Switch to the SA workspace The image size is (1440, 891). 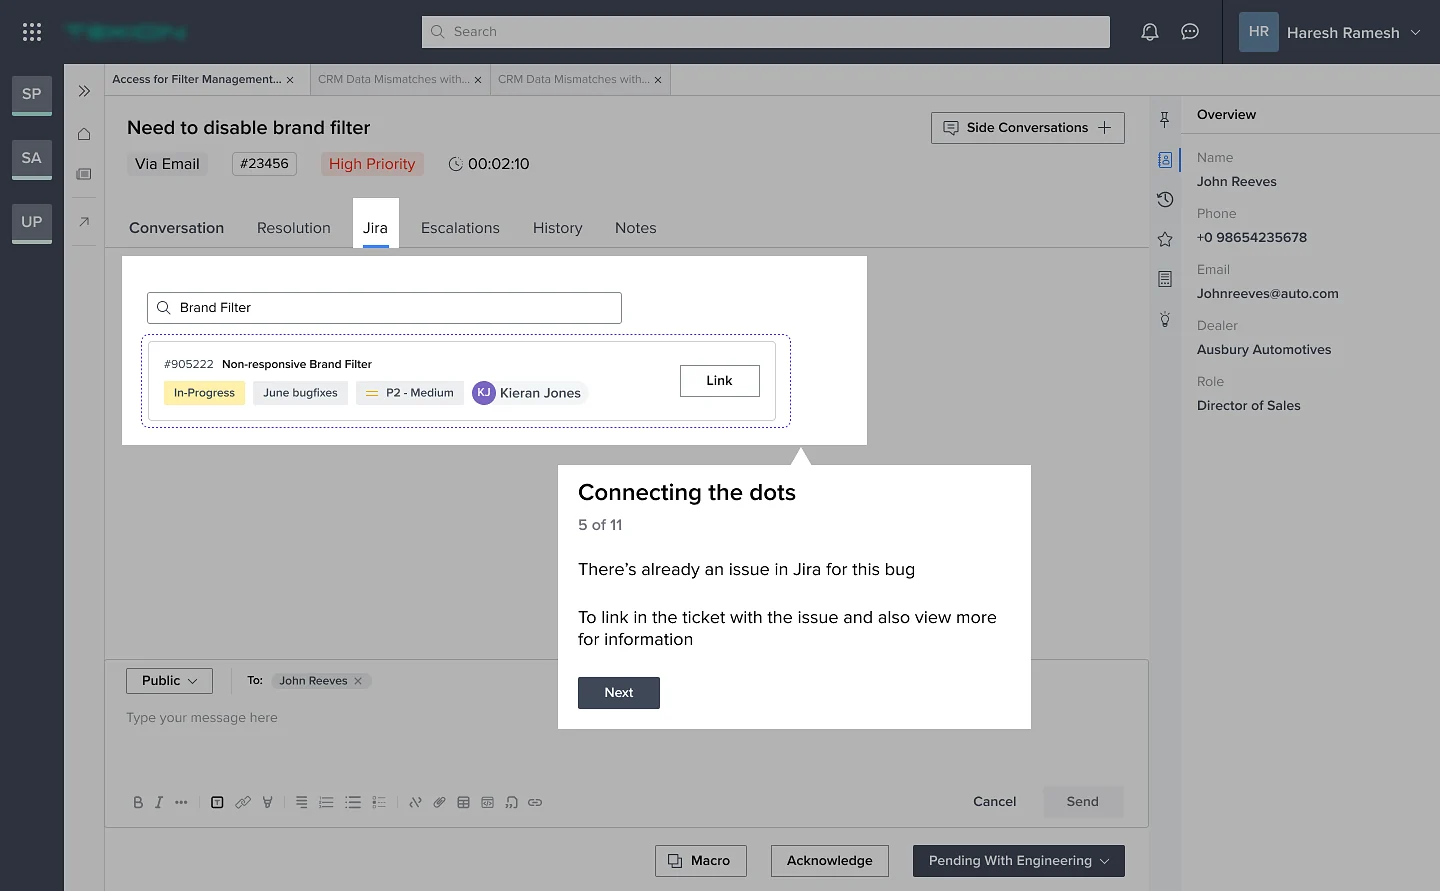pos(32,158)
